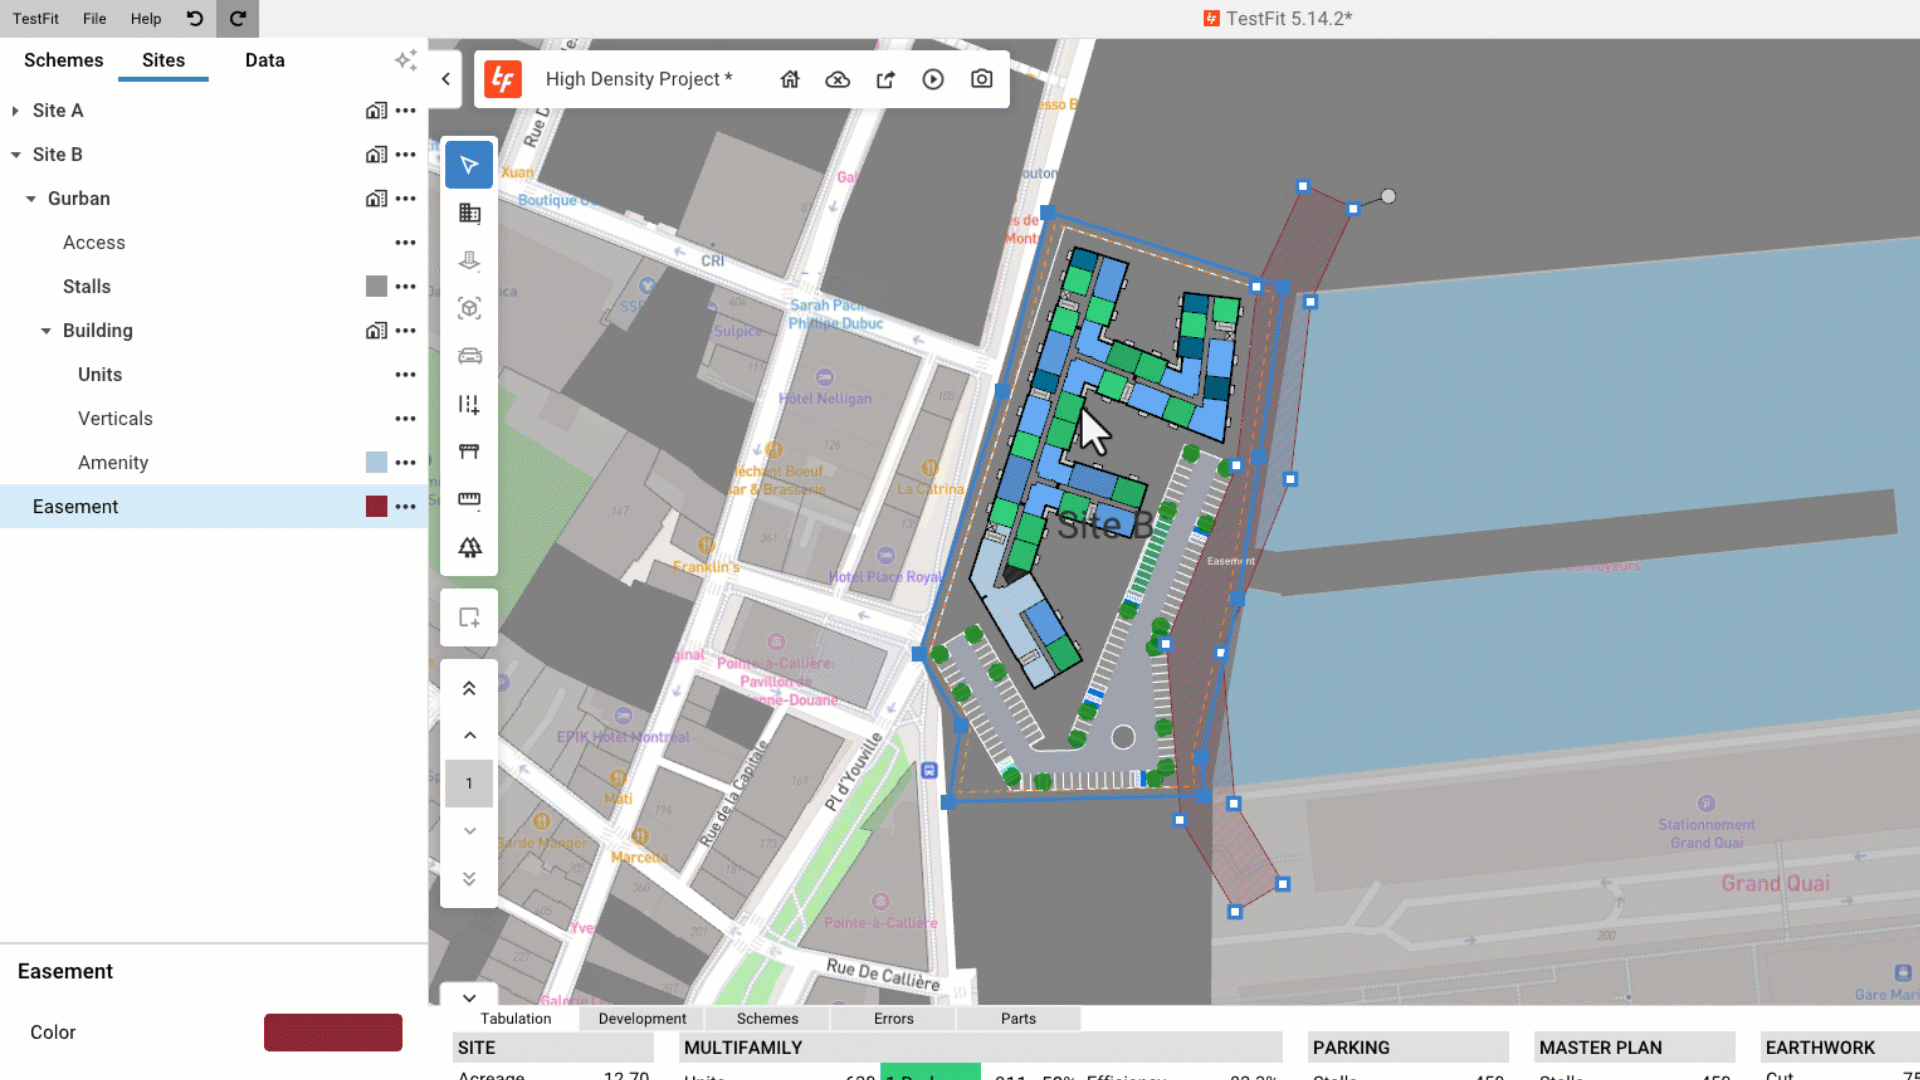Open the home icon in project bar
The height and width of the screenshot is (1080, 1920).
click(790, 79)
